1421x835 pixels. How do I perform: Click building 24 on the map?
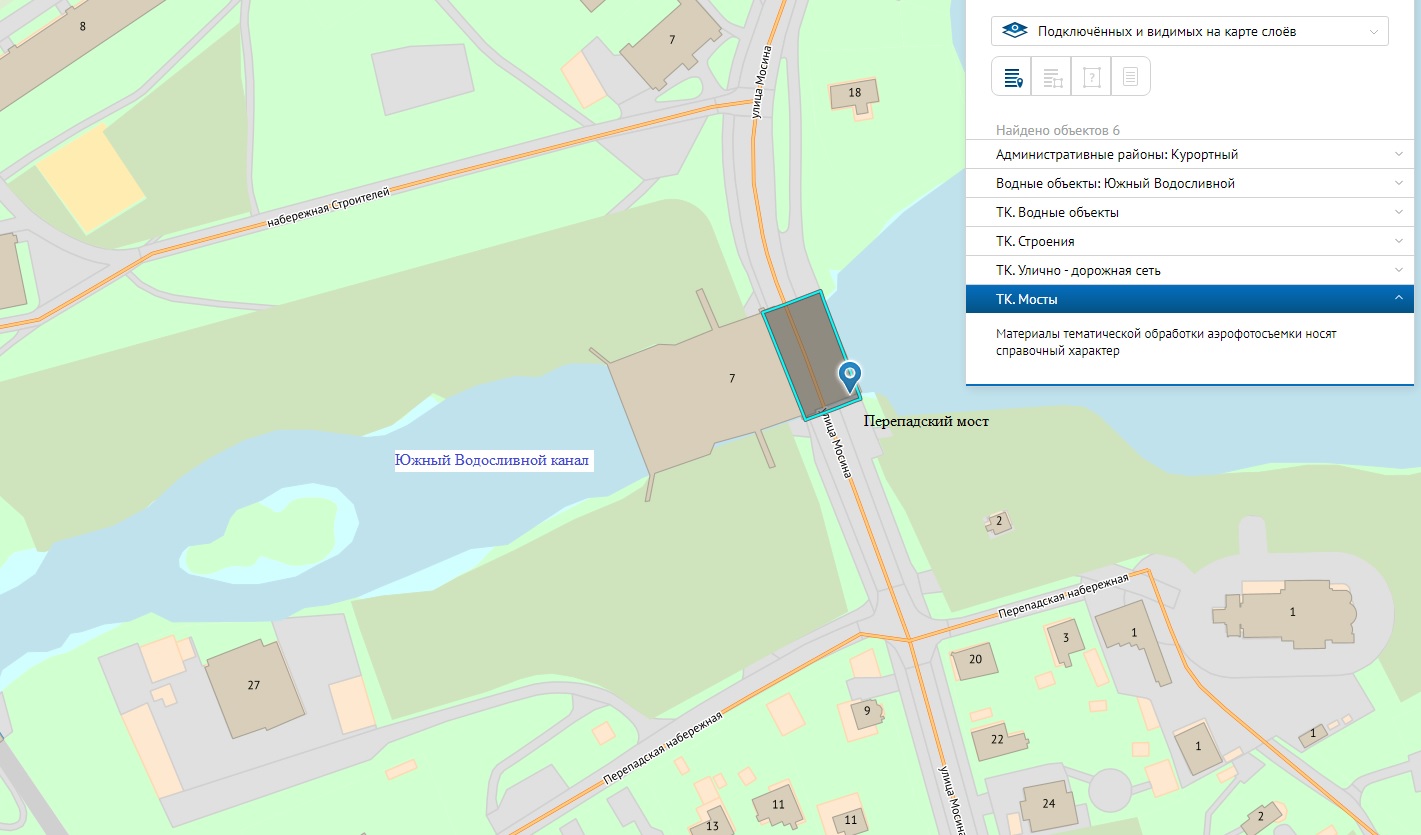pos(1048,803)
